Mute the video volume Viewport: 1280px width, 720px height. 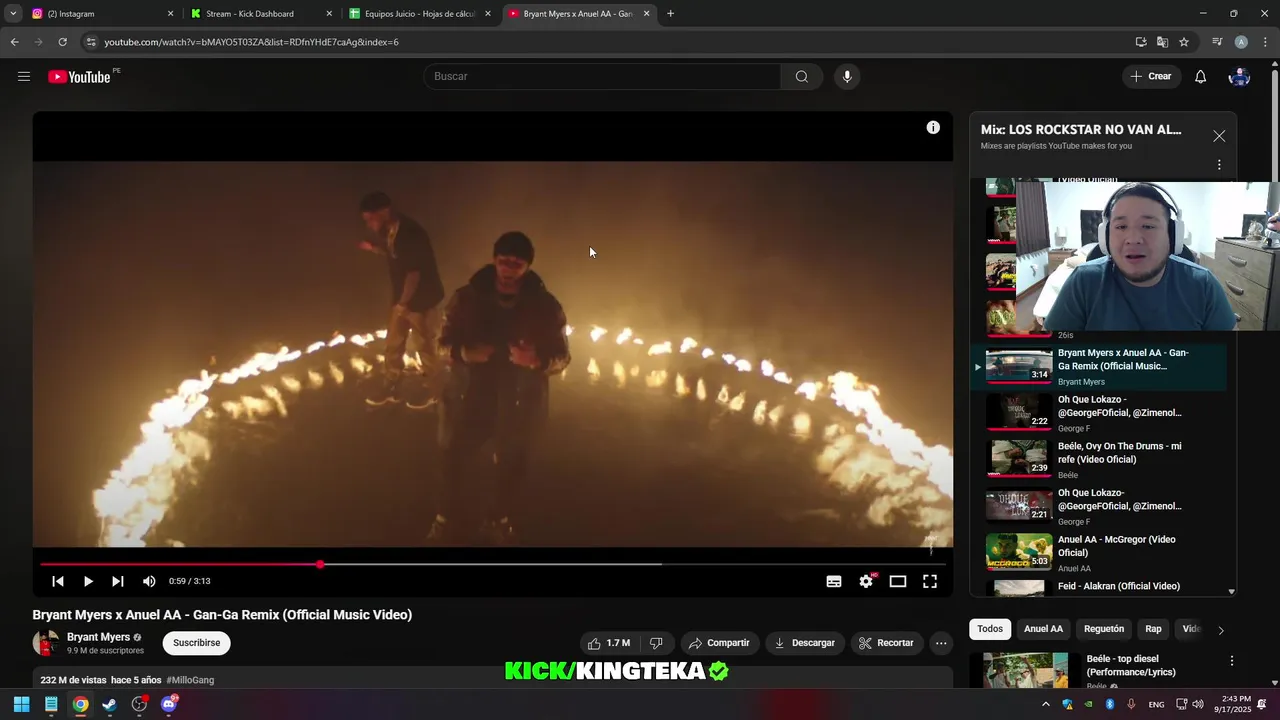(x=149, y=581)
